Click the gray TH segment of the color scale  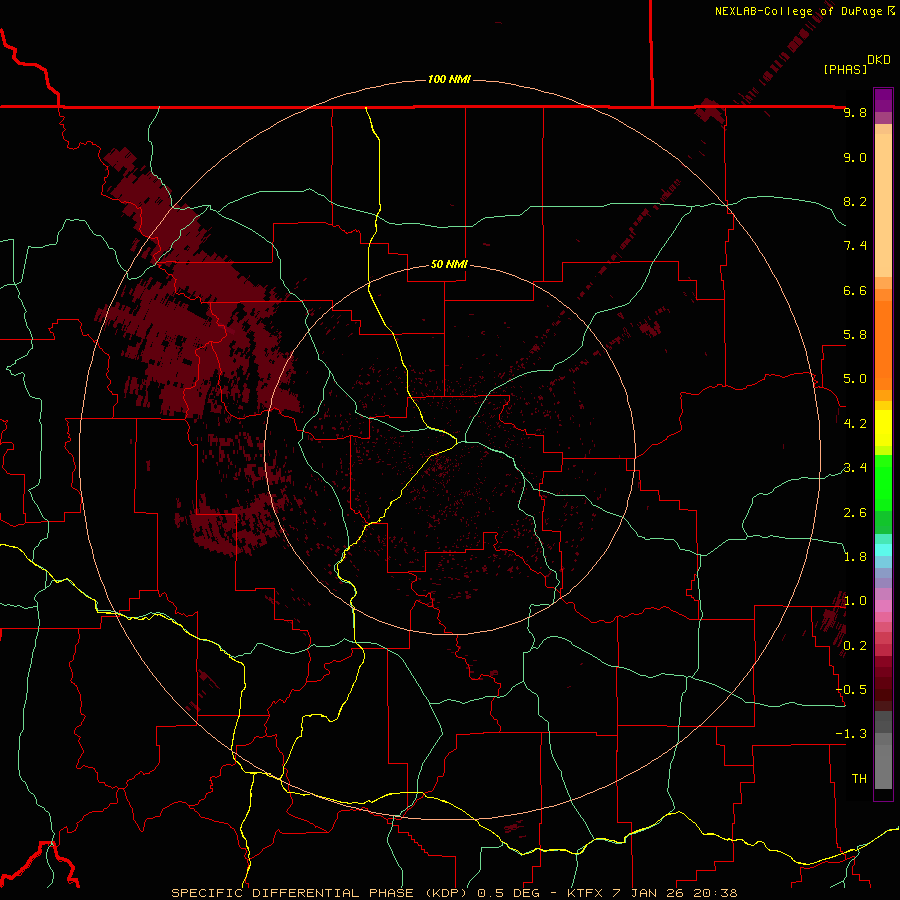[883, 766]
